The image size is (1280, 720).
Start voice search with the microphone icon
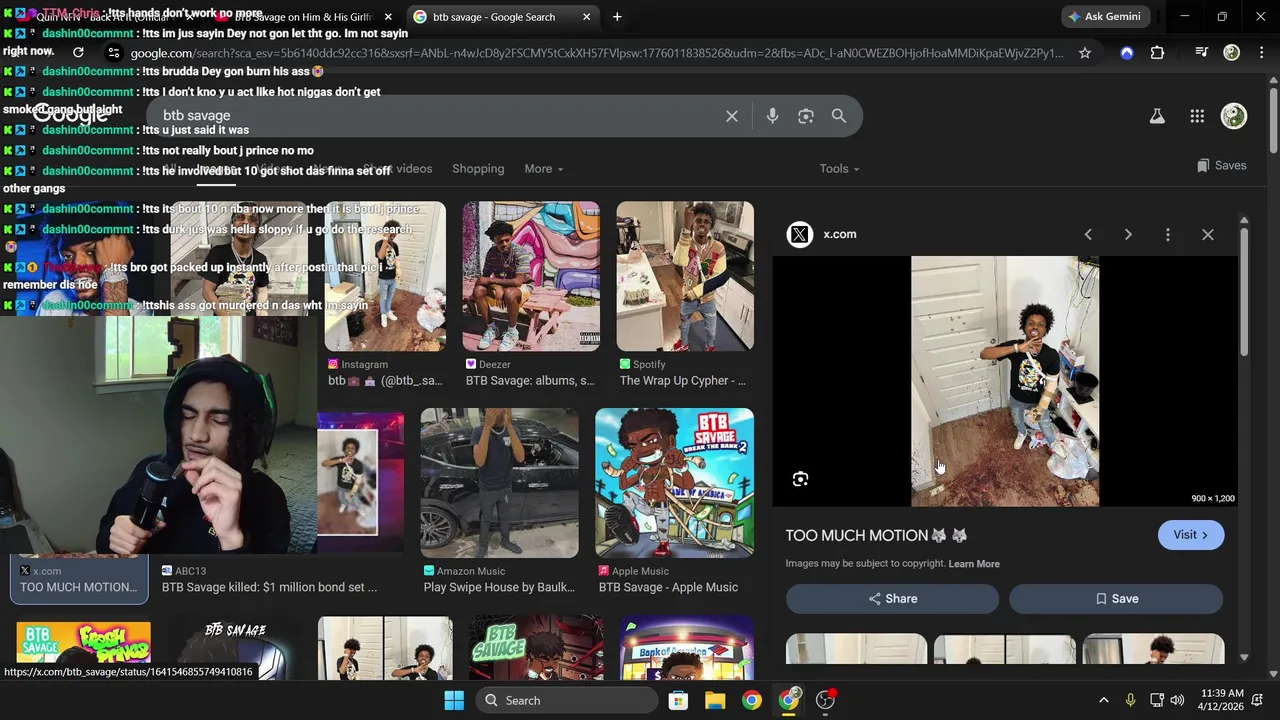pyautogui.click(x=772, y=116)
